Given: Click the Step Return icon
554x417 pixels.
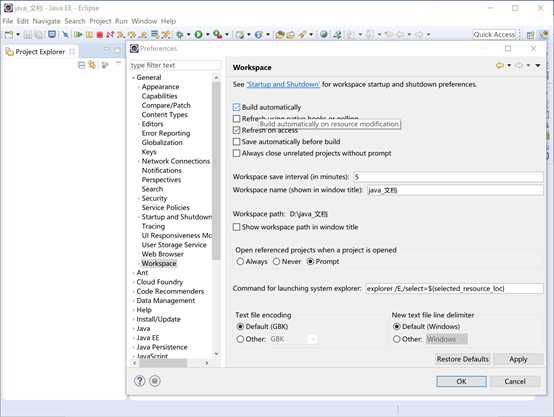Looking at the screenshot, I should point(143,35).
